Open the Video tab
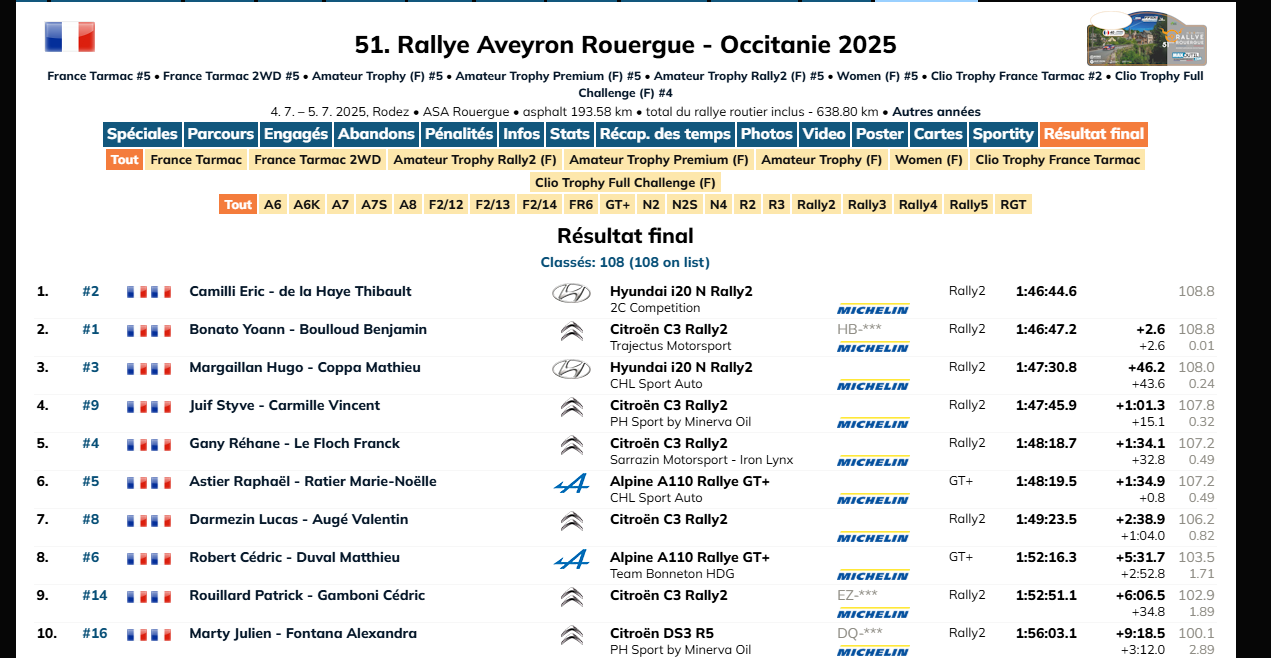The width and height of the screenshot is (1271, 658). tap(824, 134)
